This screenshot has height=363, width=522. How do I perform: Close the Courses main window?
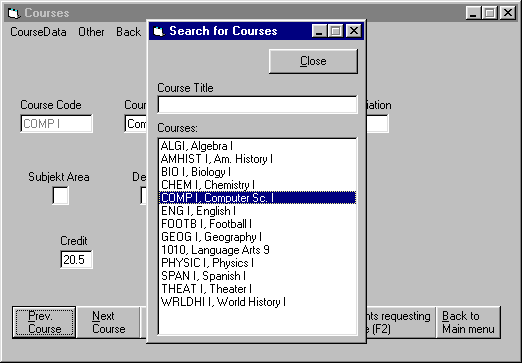(x=508, y=13)
